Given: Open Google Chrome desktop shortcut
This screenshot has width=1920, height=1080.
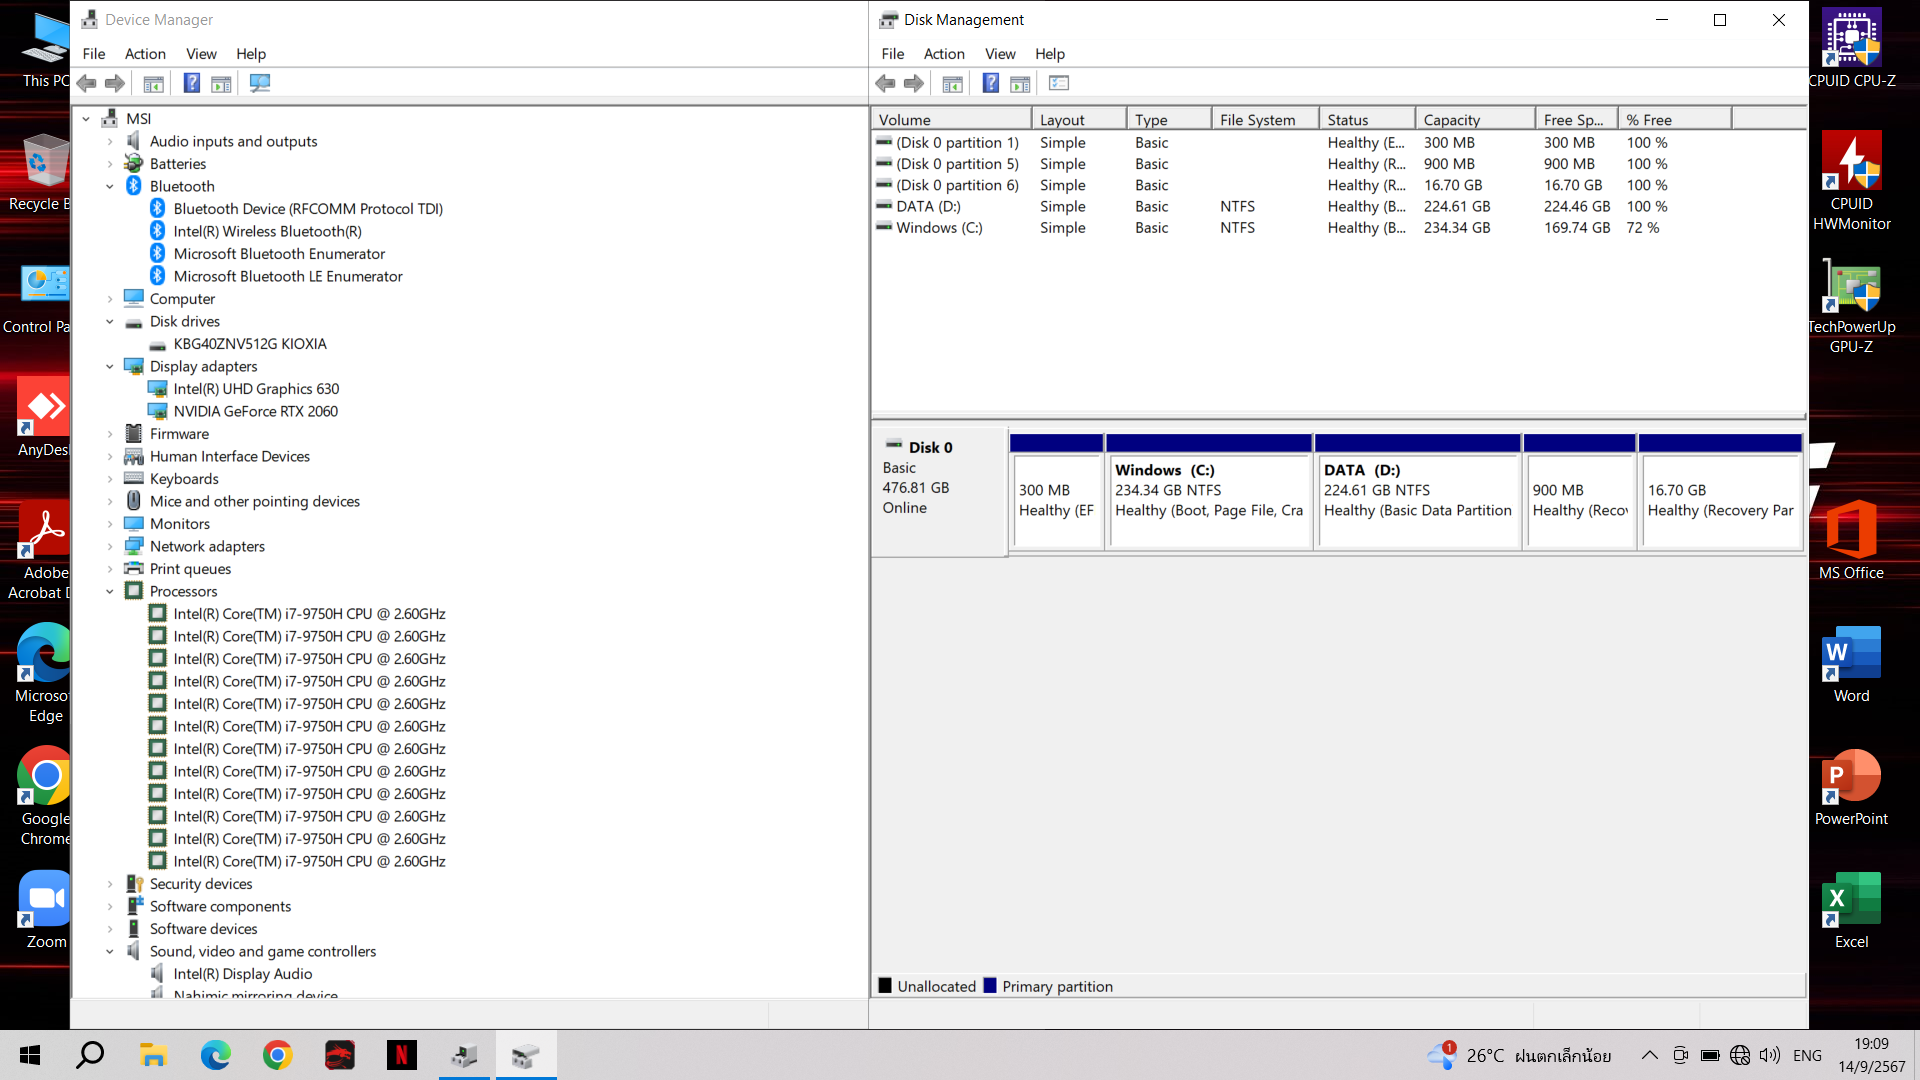Looking at the screenshot, I should click(x=45, y=795).
